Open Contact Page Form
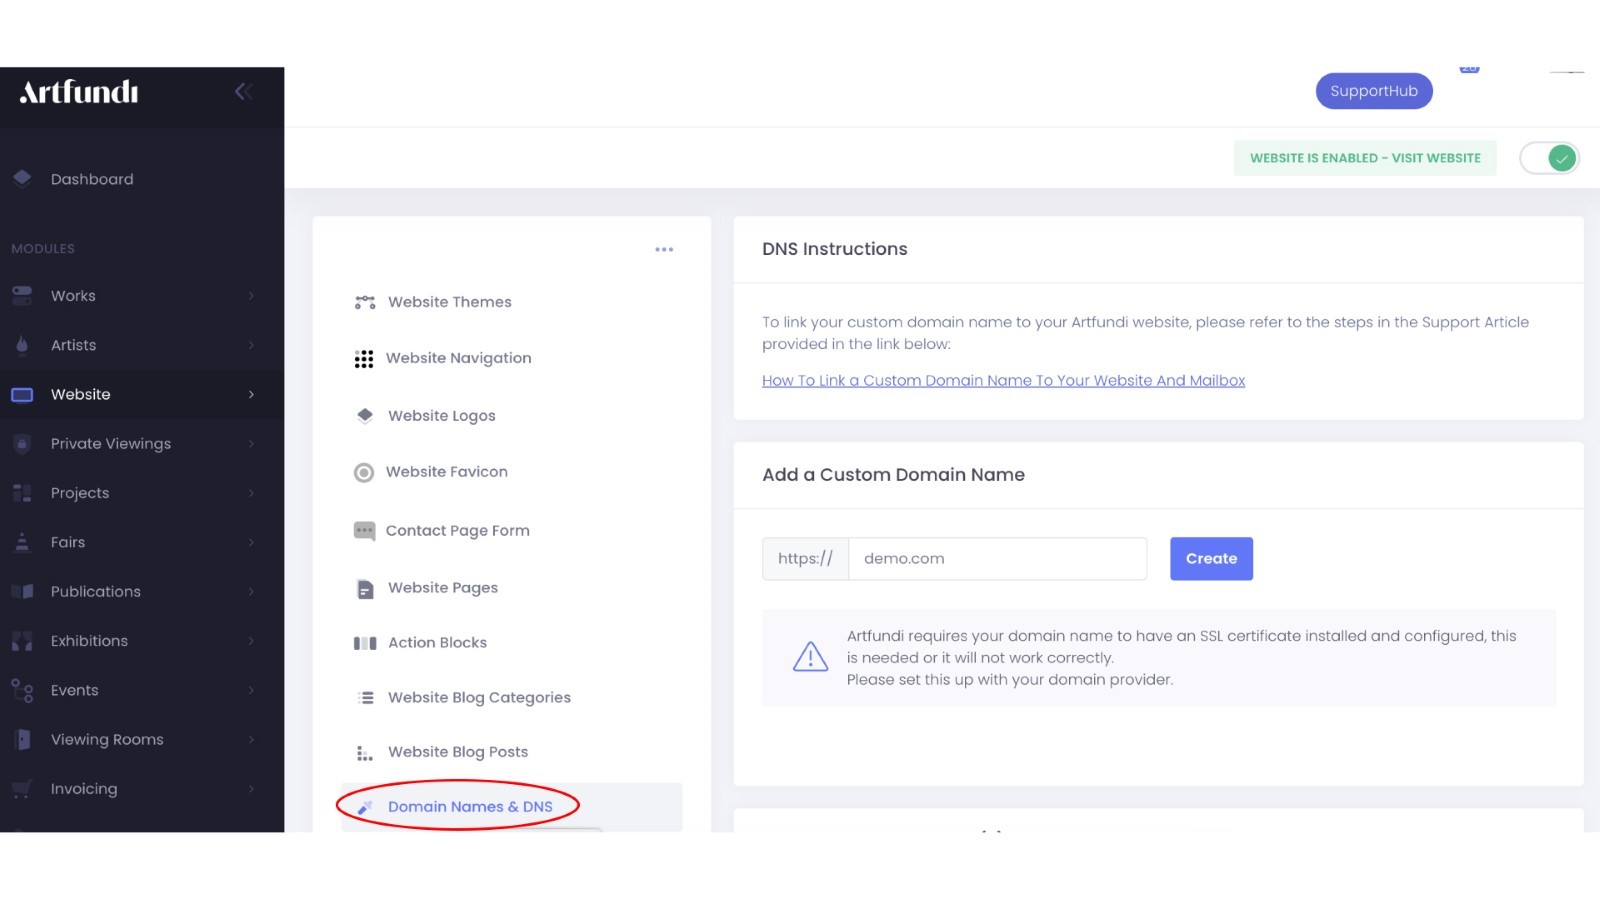Viewport: 1600px width, 900px height. (458, 531)
